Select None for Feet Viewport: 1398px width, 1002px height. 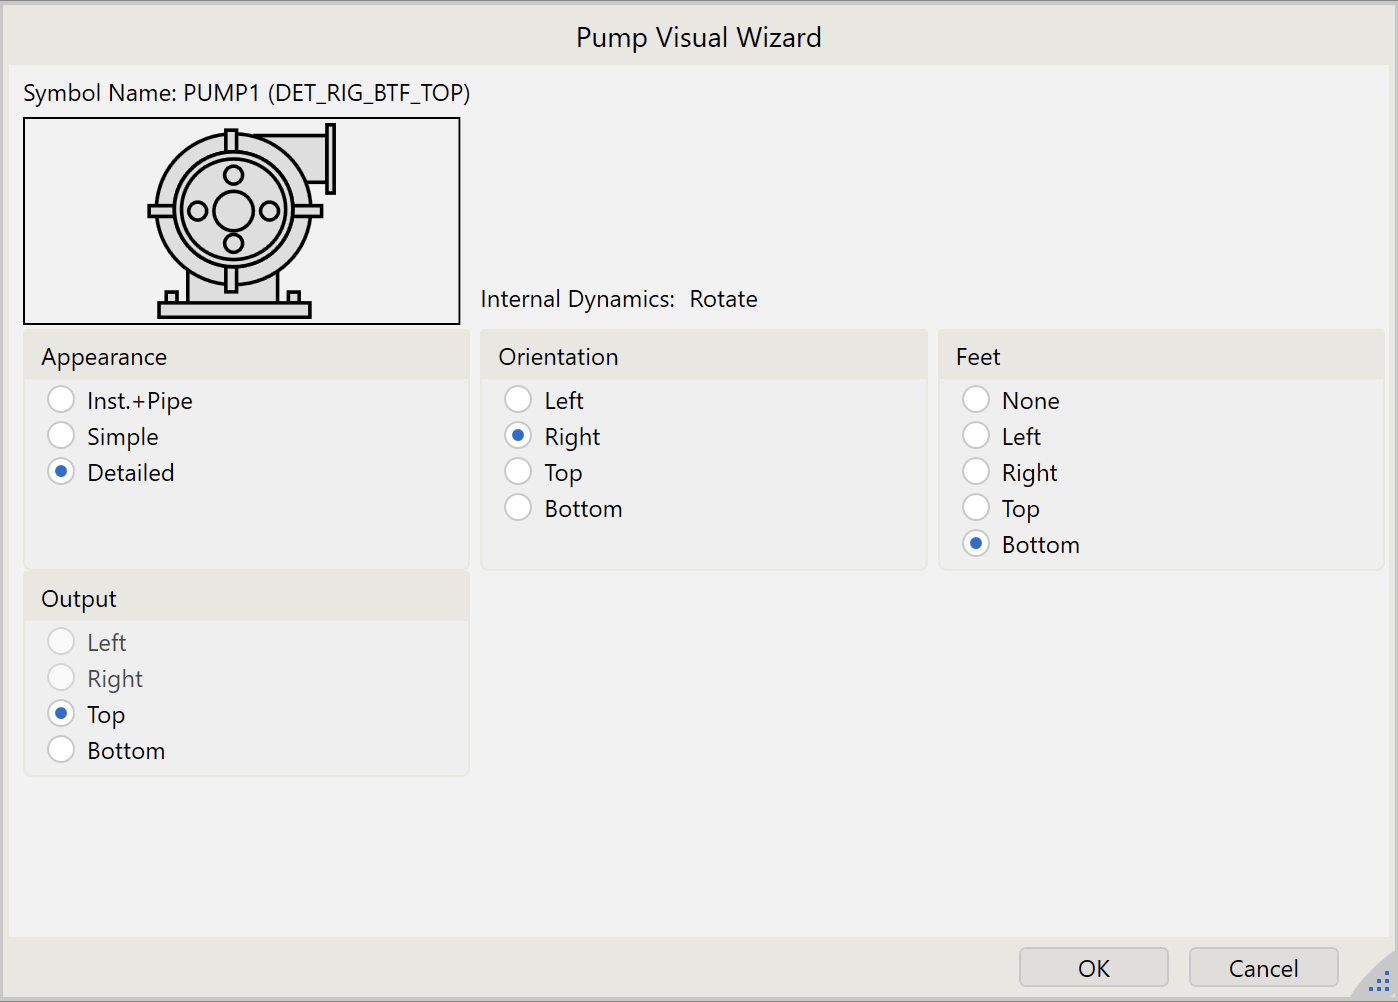pyautogui.click(x=976, y=400)
